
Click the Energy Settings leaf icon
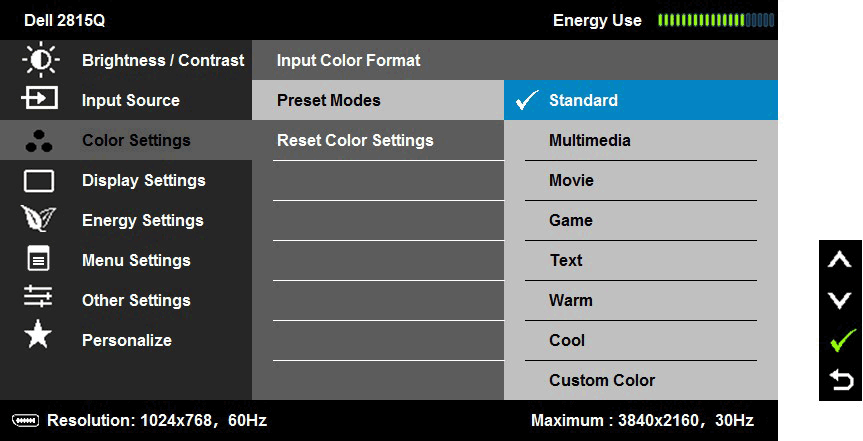point(39,219)
